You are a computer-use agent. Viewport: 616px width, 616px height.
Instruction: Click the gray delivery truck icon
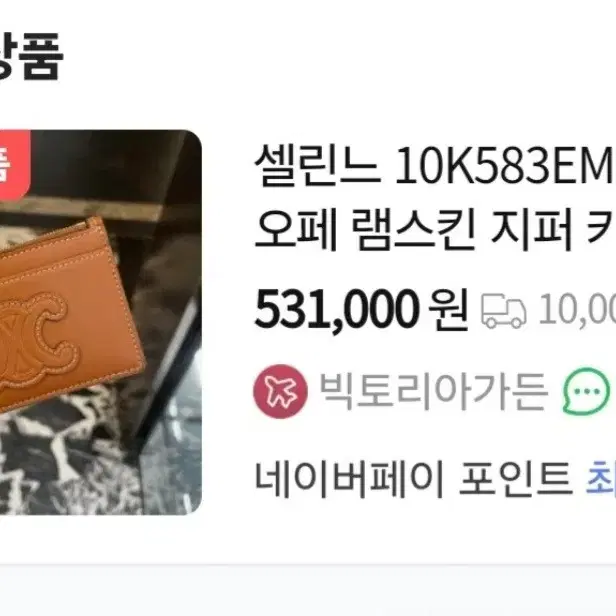(x=504, y=312)
